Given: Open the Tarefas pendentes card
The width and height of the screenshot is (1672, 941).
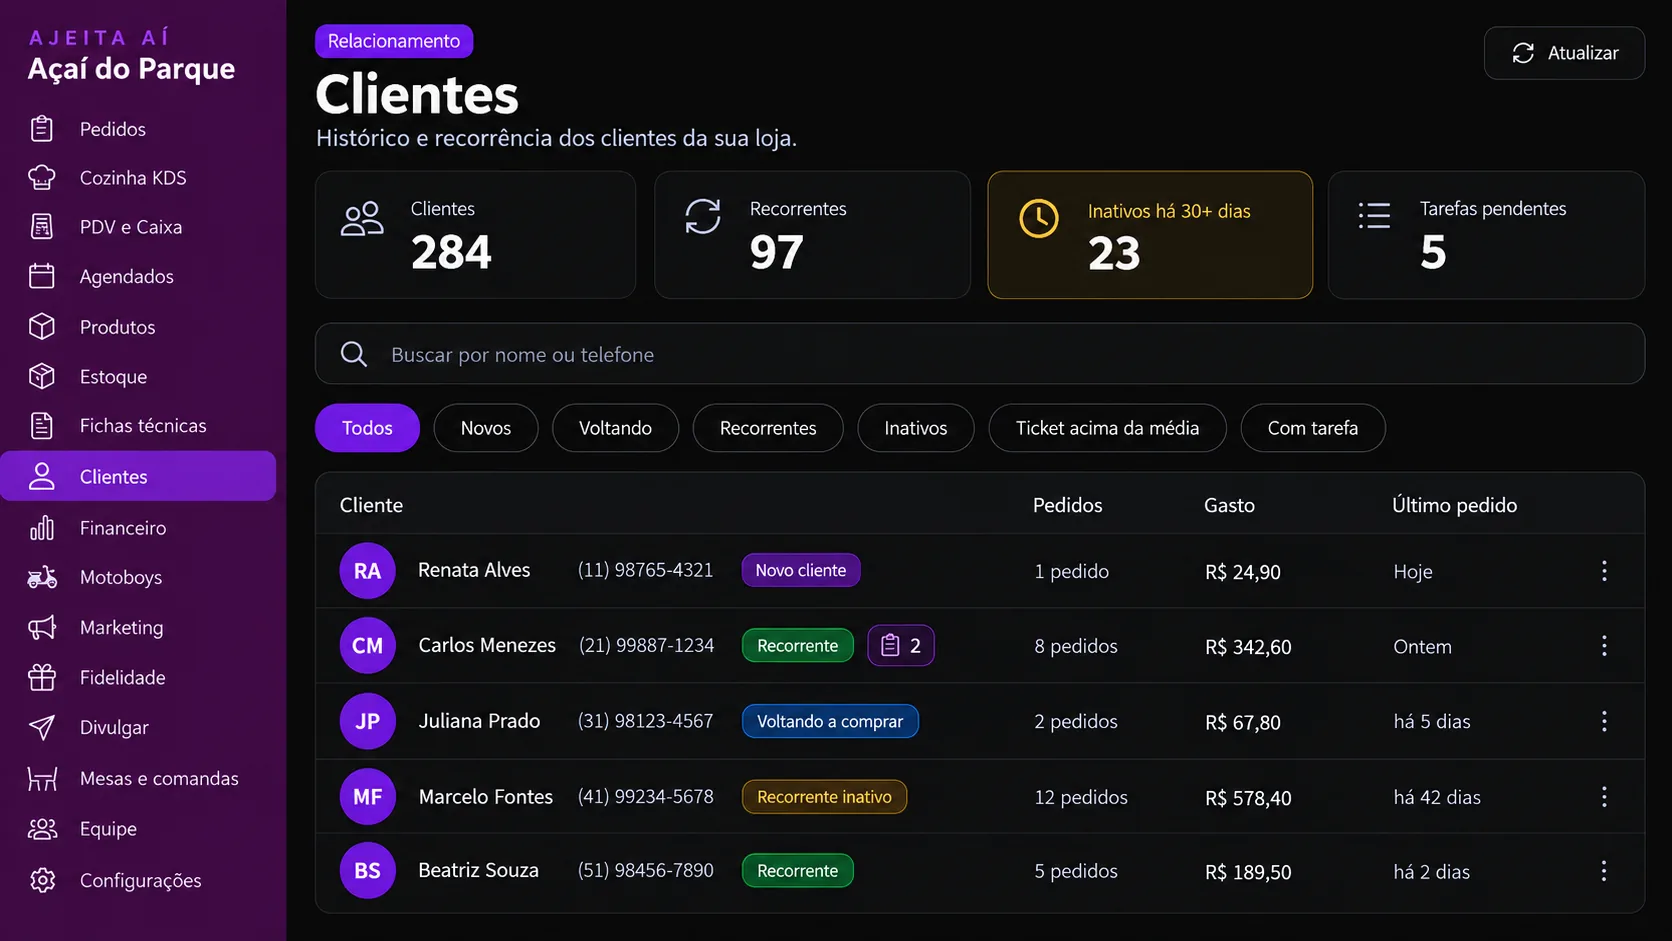Looking at the screenshot, I should (x=1486, y=235).
